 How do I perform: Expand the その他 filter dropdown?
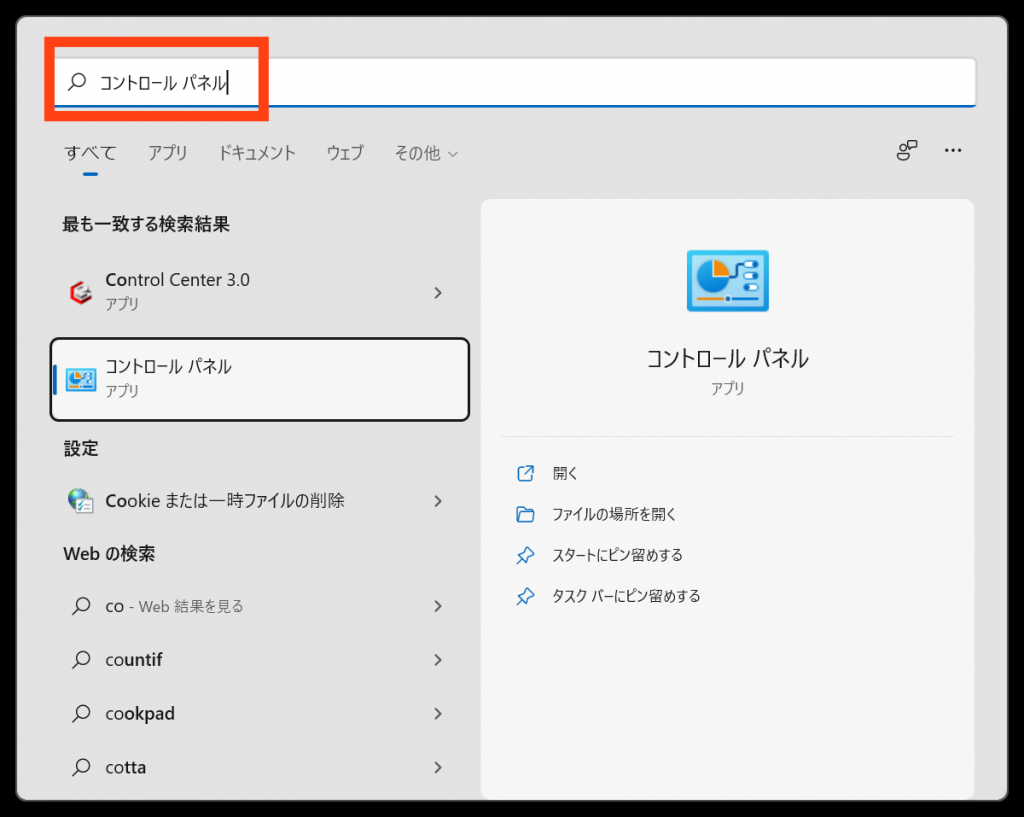pyautogui.click(x=425, y=153)
